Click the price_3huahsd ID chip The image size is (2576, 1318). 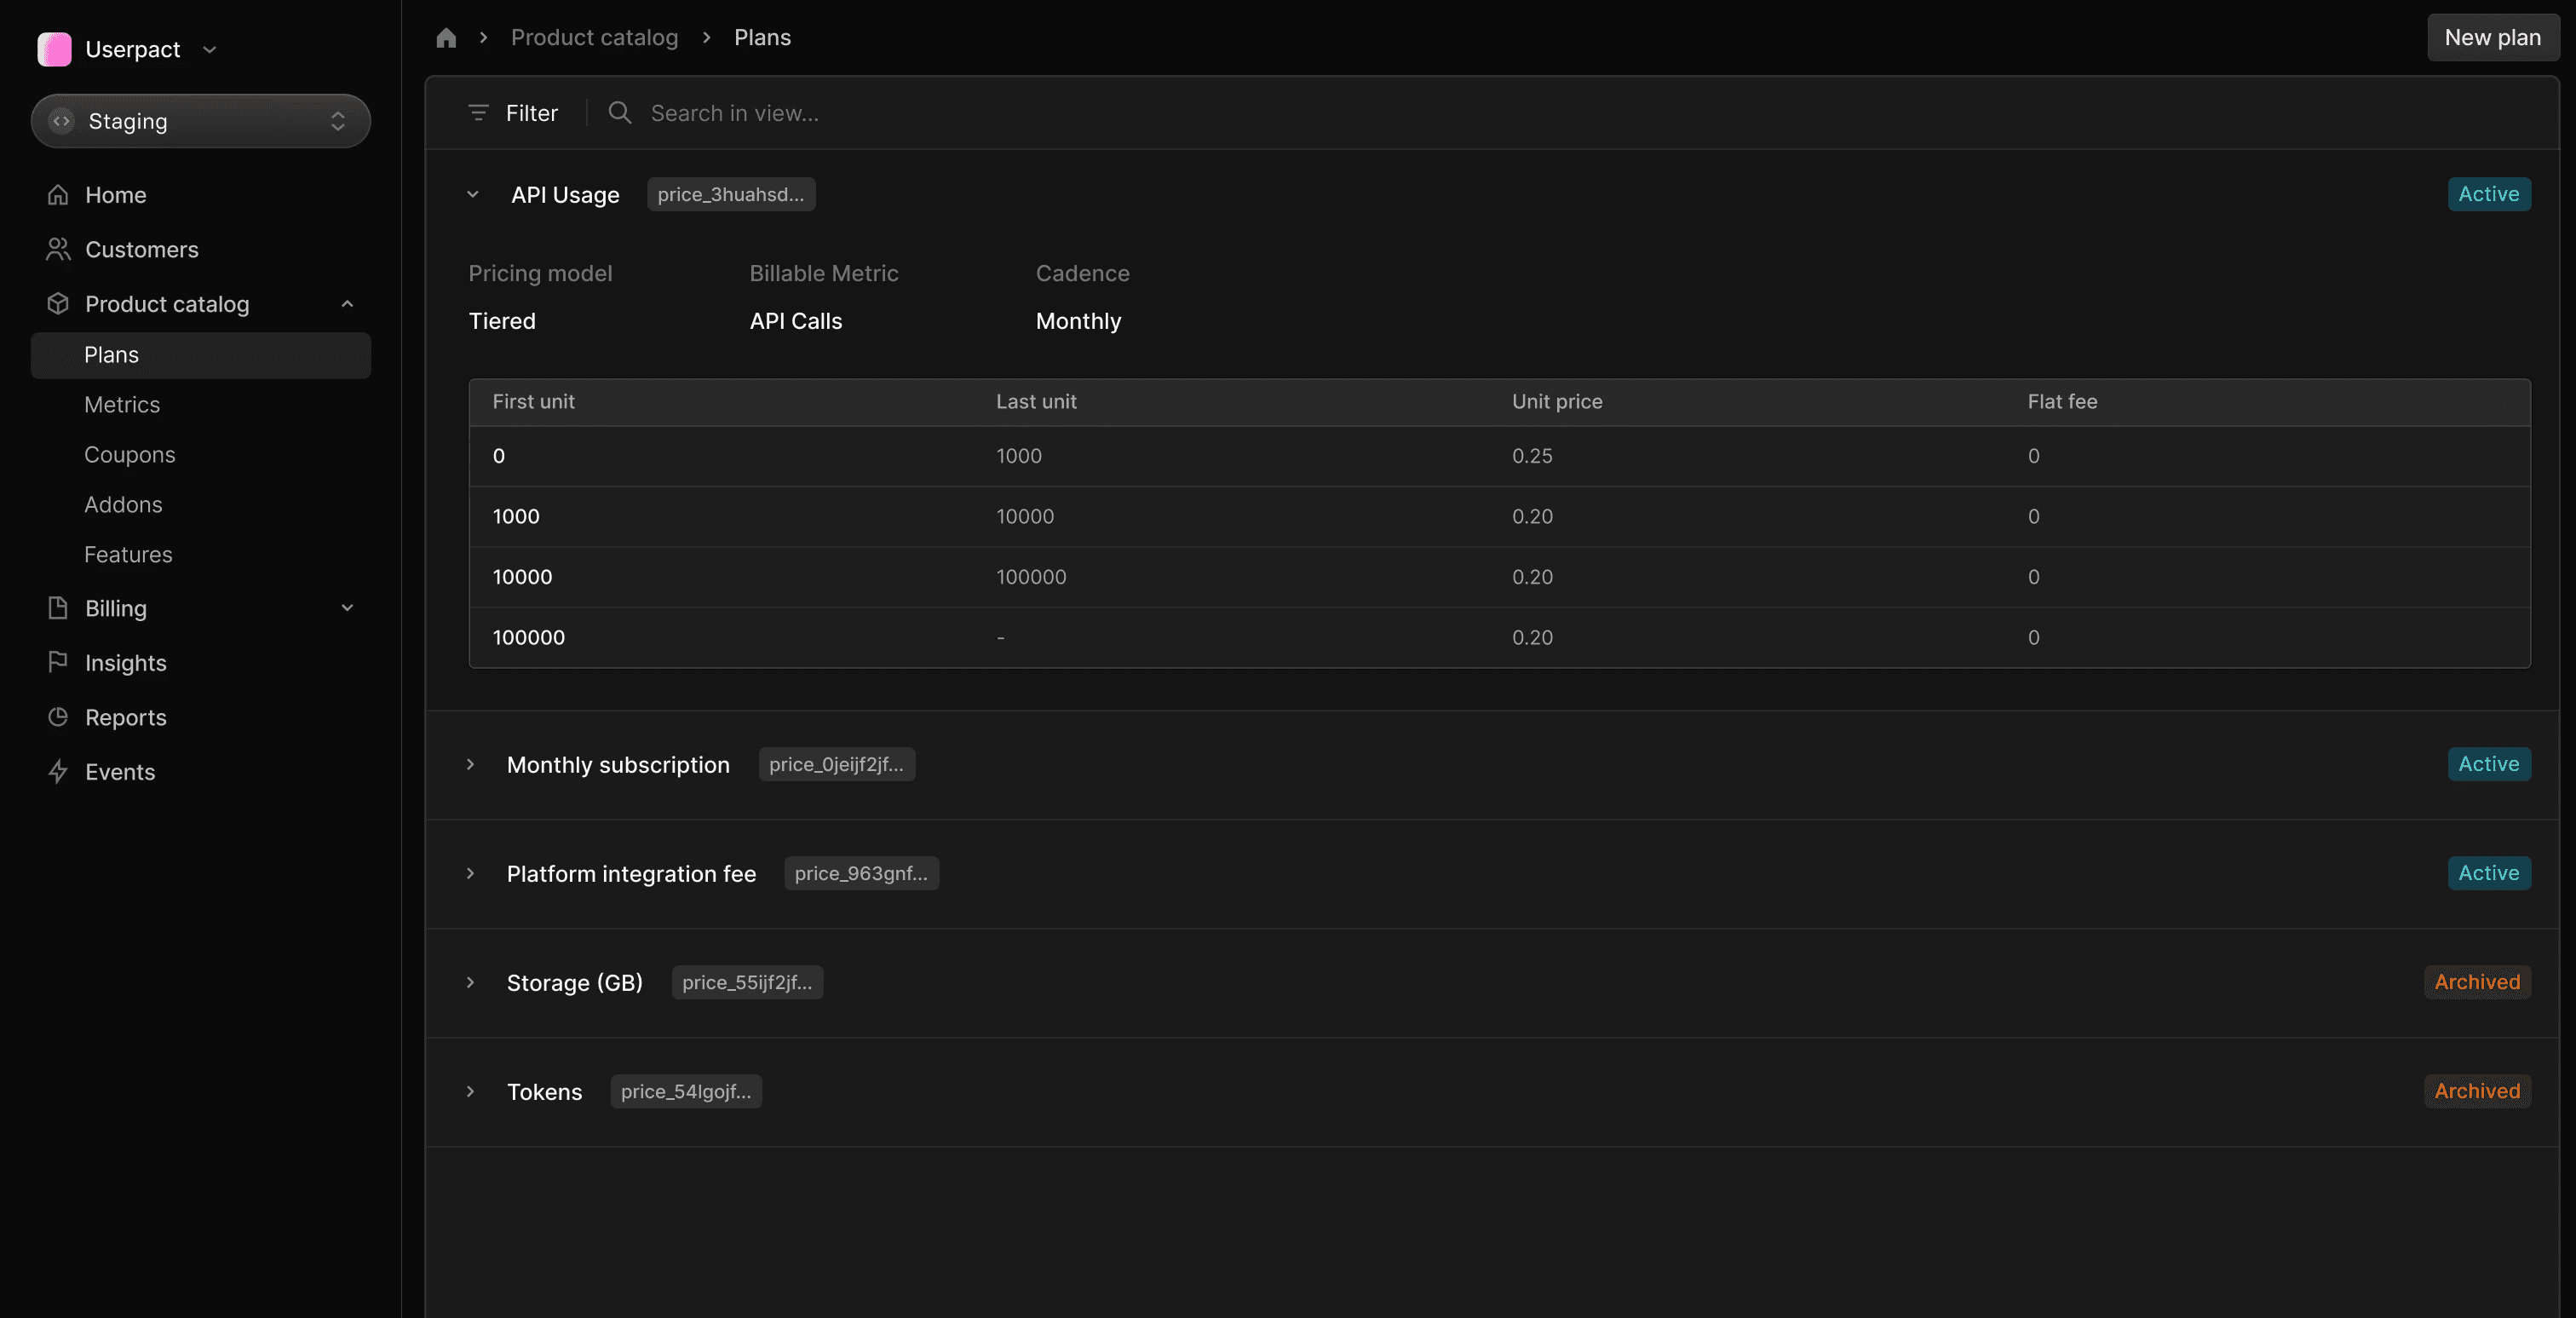tap(730, 195)
